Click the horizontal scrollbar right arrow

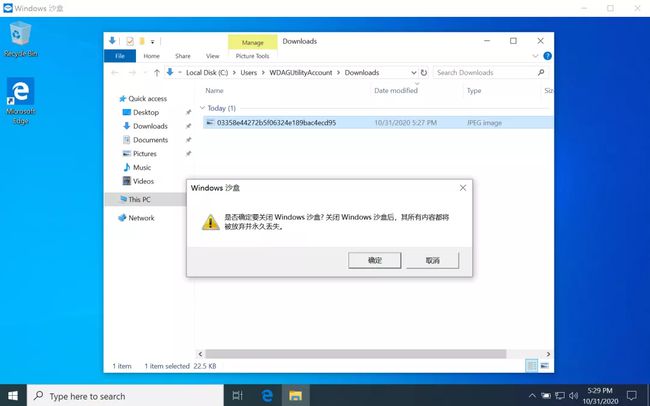pyautogui.click(x=548, y=354)
